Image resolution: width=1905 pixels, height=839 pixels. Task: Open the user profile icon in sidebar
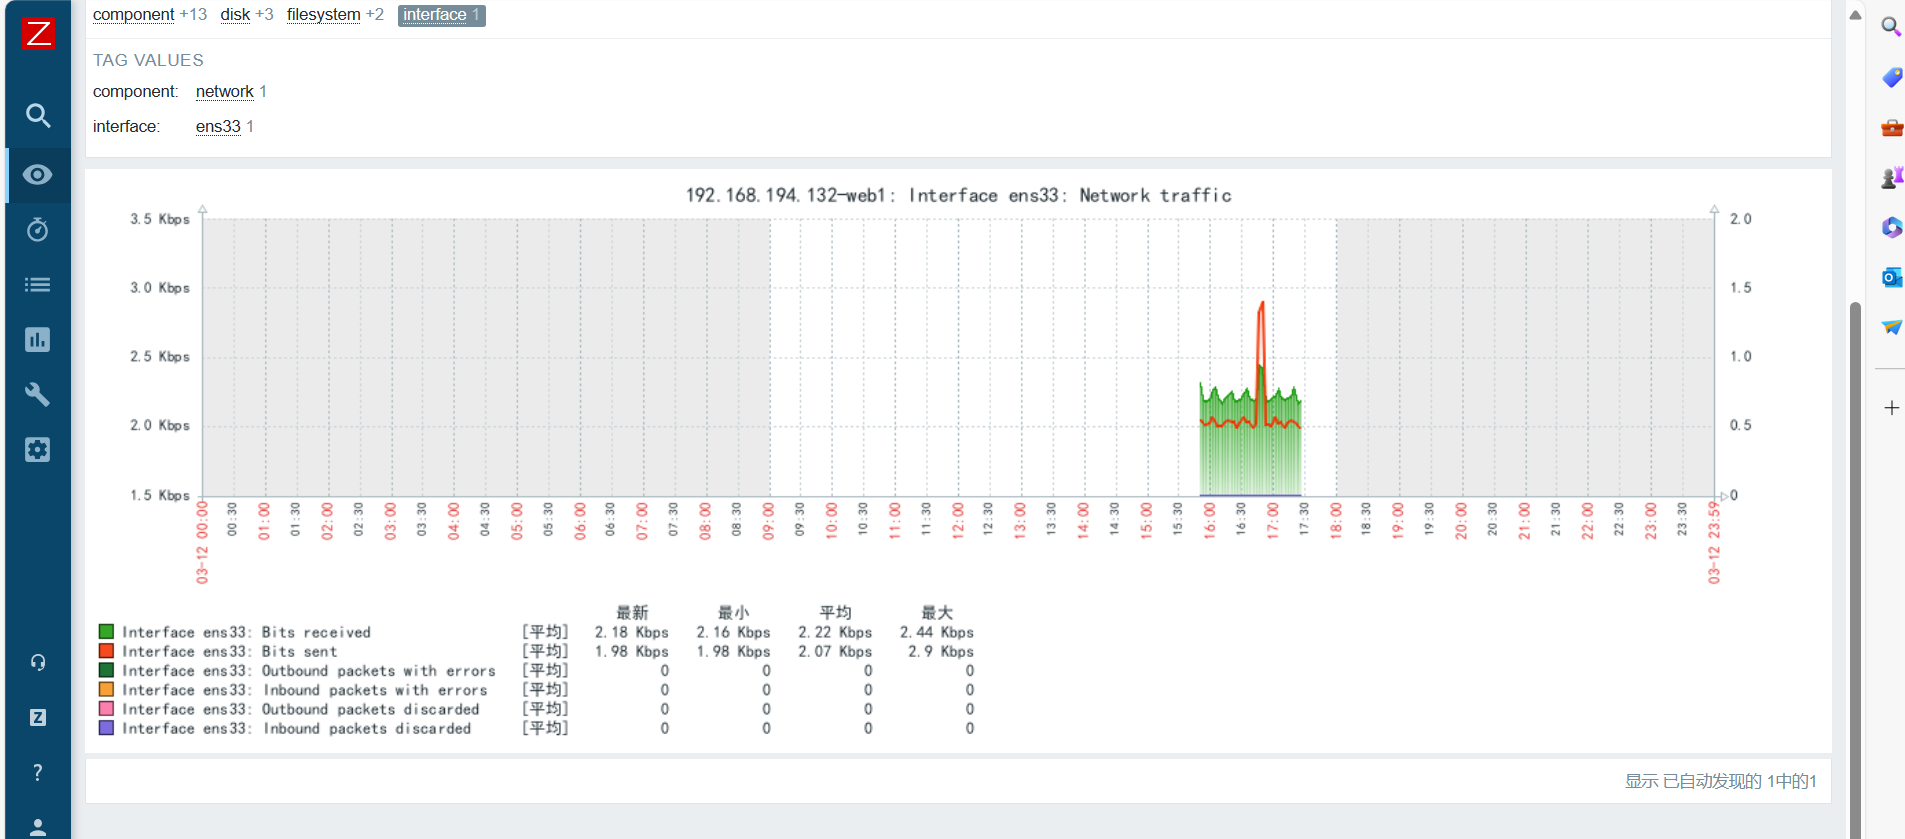(x=38, y=827)
